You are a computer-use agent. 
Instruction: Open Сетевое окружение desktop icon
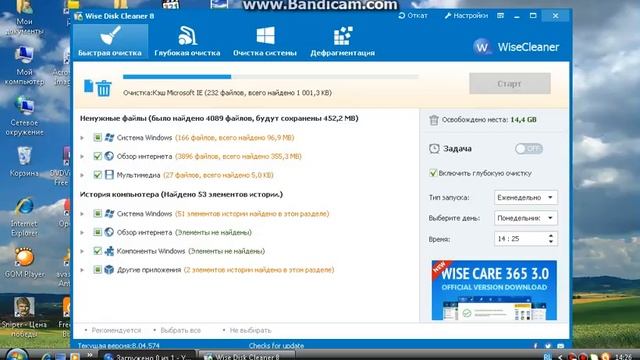[x=24, y=117]
